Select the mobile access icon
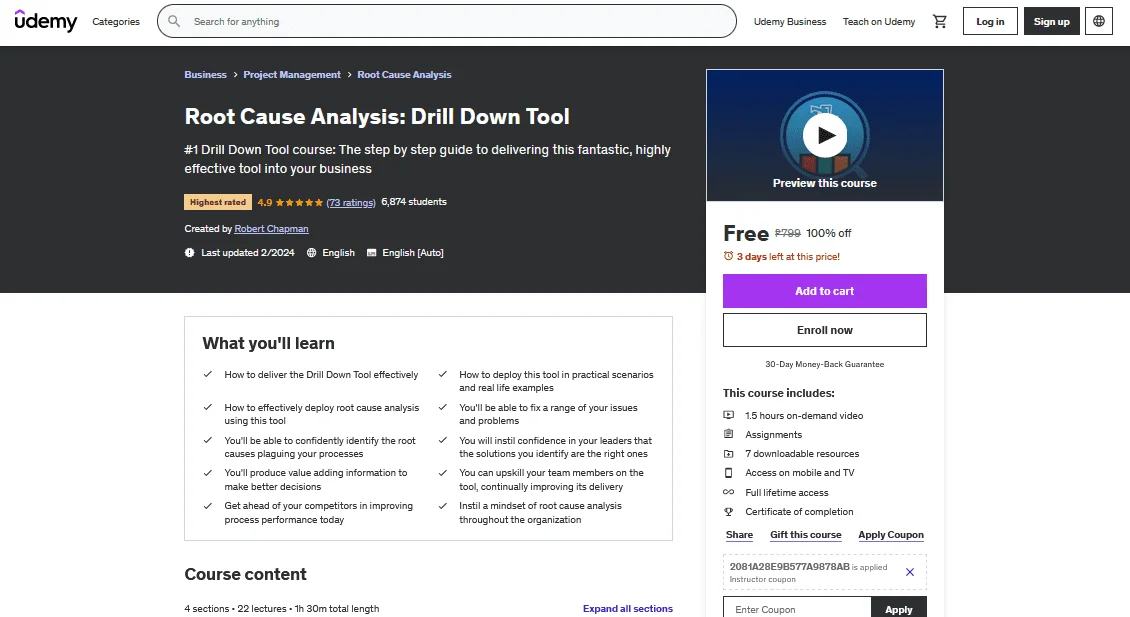Screen dimensions: 1130x617 tap(729, 473)
